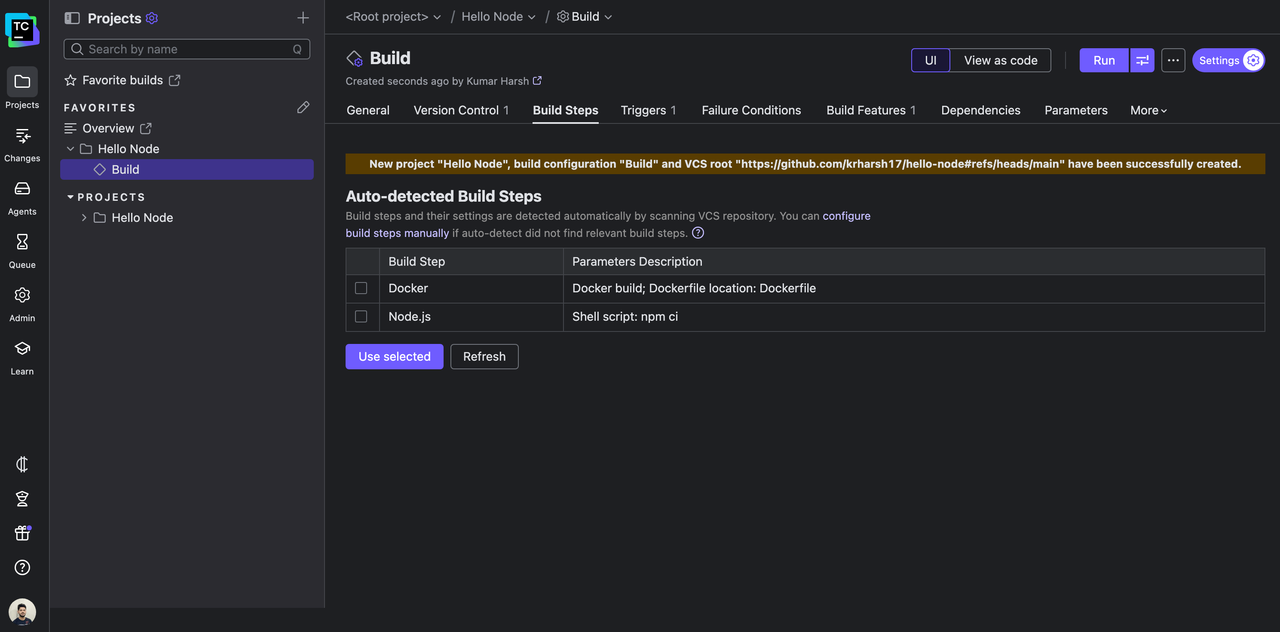Expand the Hello Node project under Projects
The height and width of the screenshot is (632, 1280).
pos(84,218)
